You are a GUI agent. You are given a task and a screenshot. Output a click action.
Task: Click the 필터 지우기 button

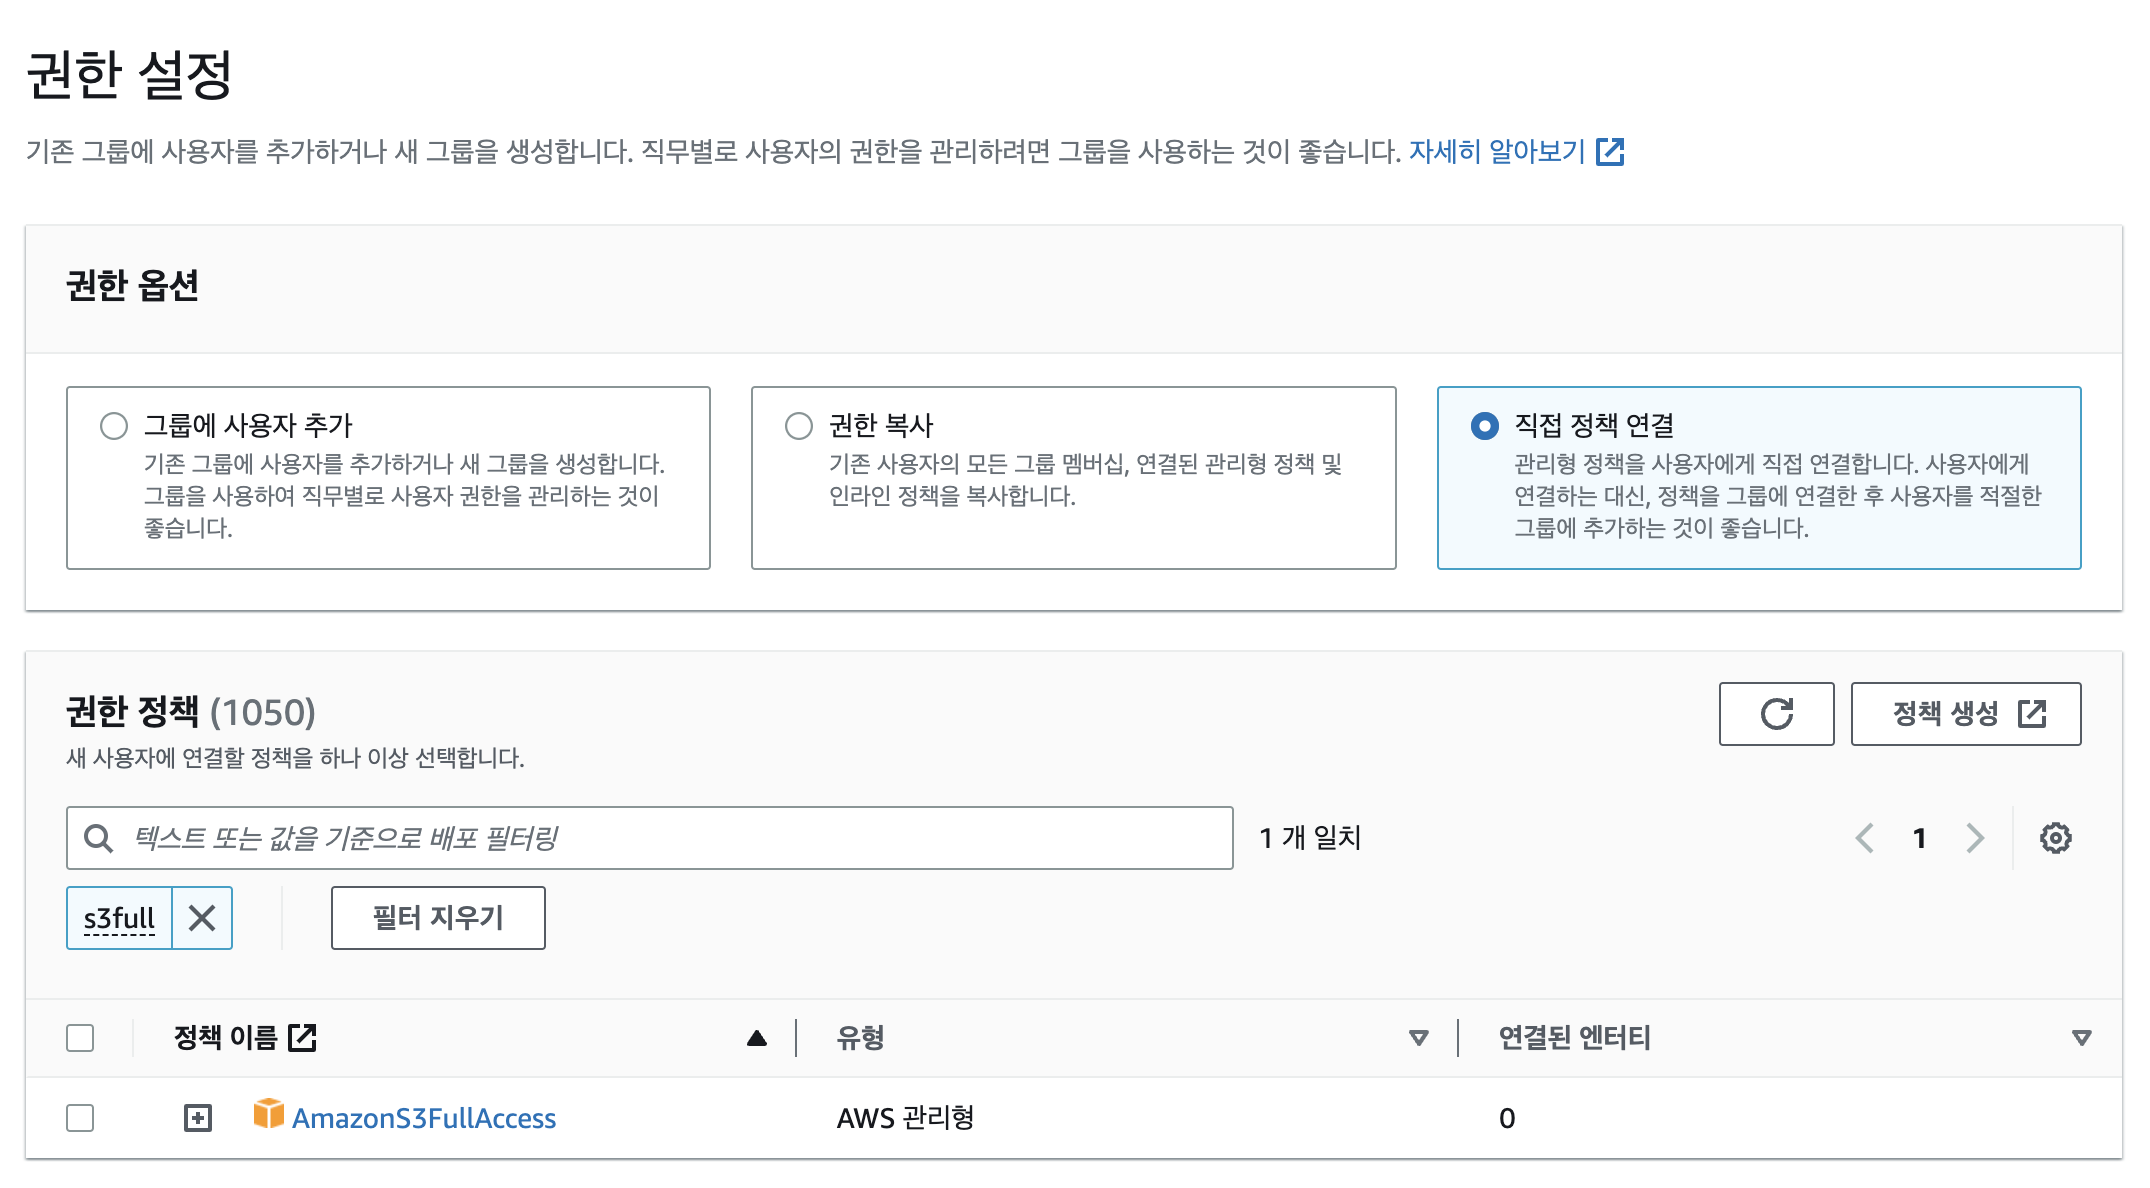click(x=438, y=918)
